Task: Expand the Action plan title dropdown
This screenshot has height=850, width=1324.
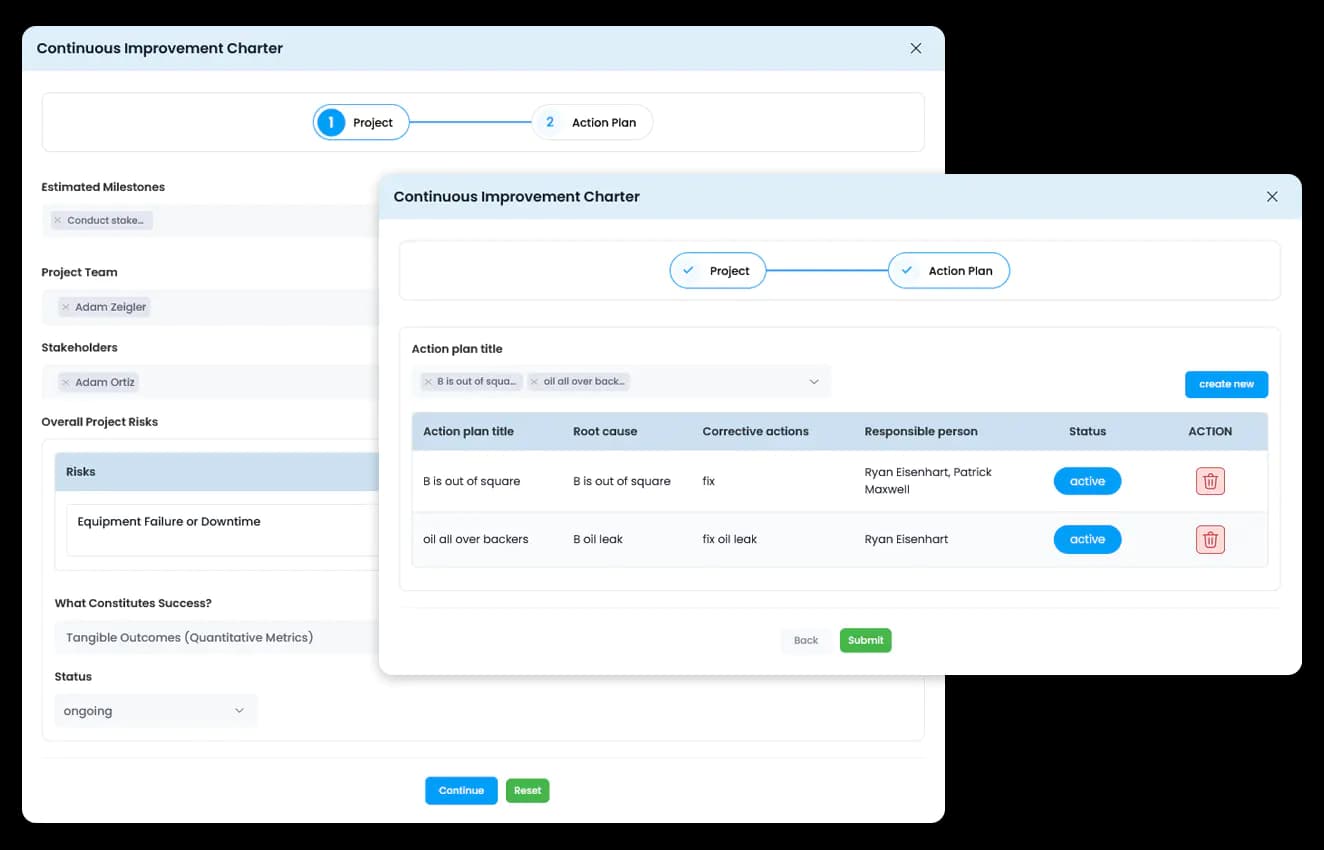Action: [813, 382]
